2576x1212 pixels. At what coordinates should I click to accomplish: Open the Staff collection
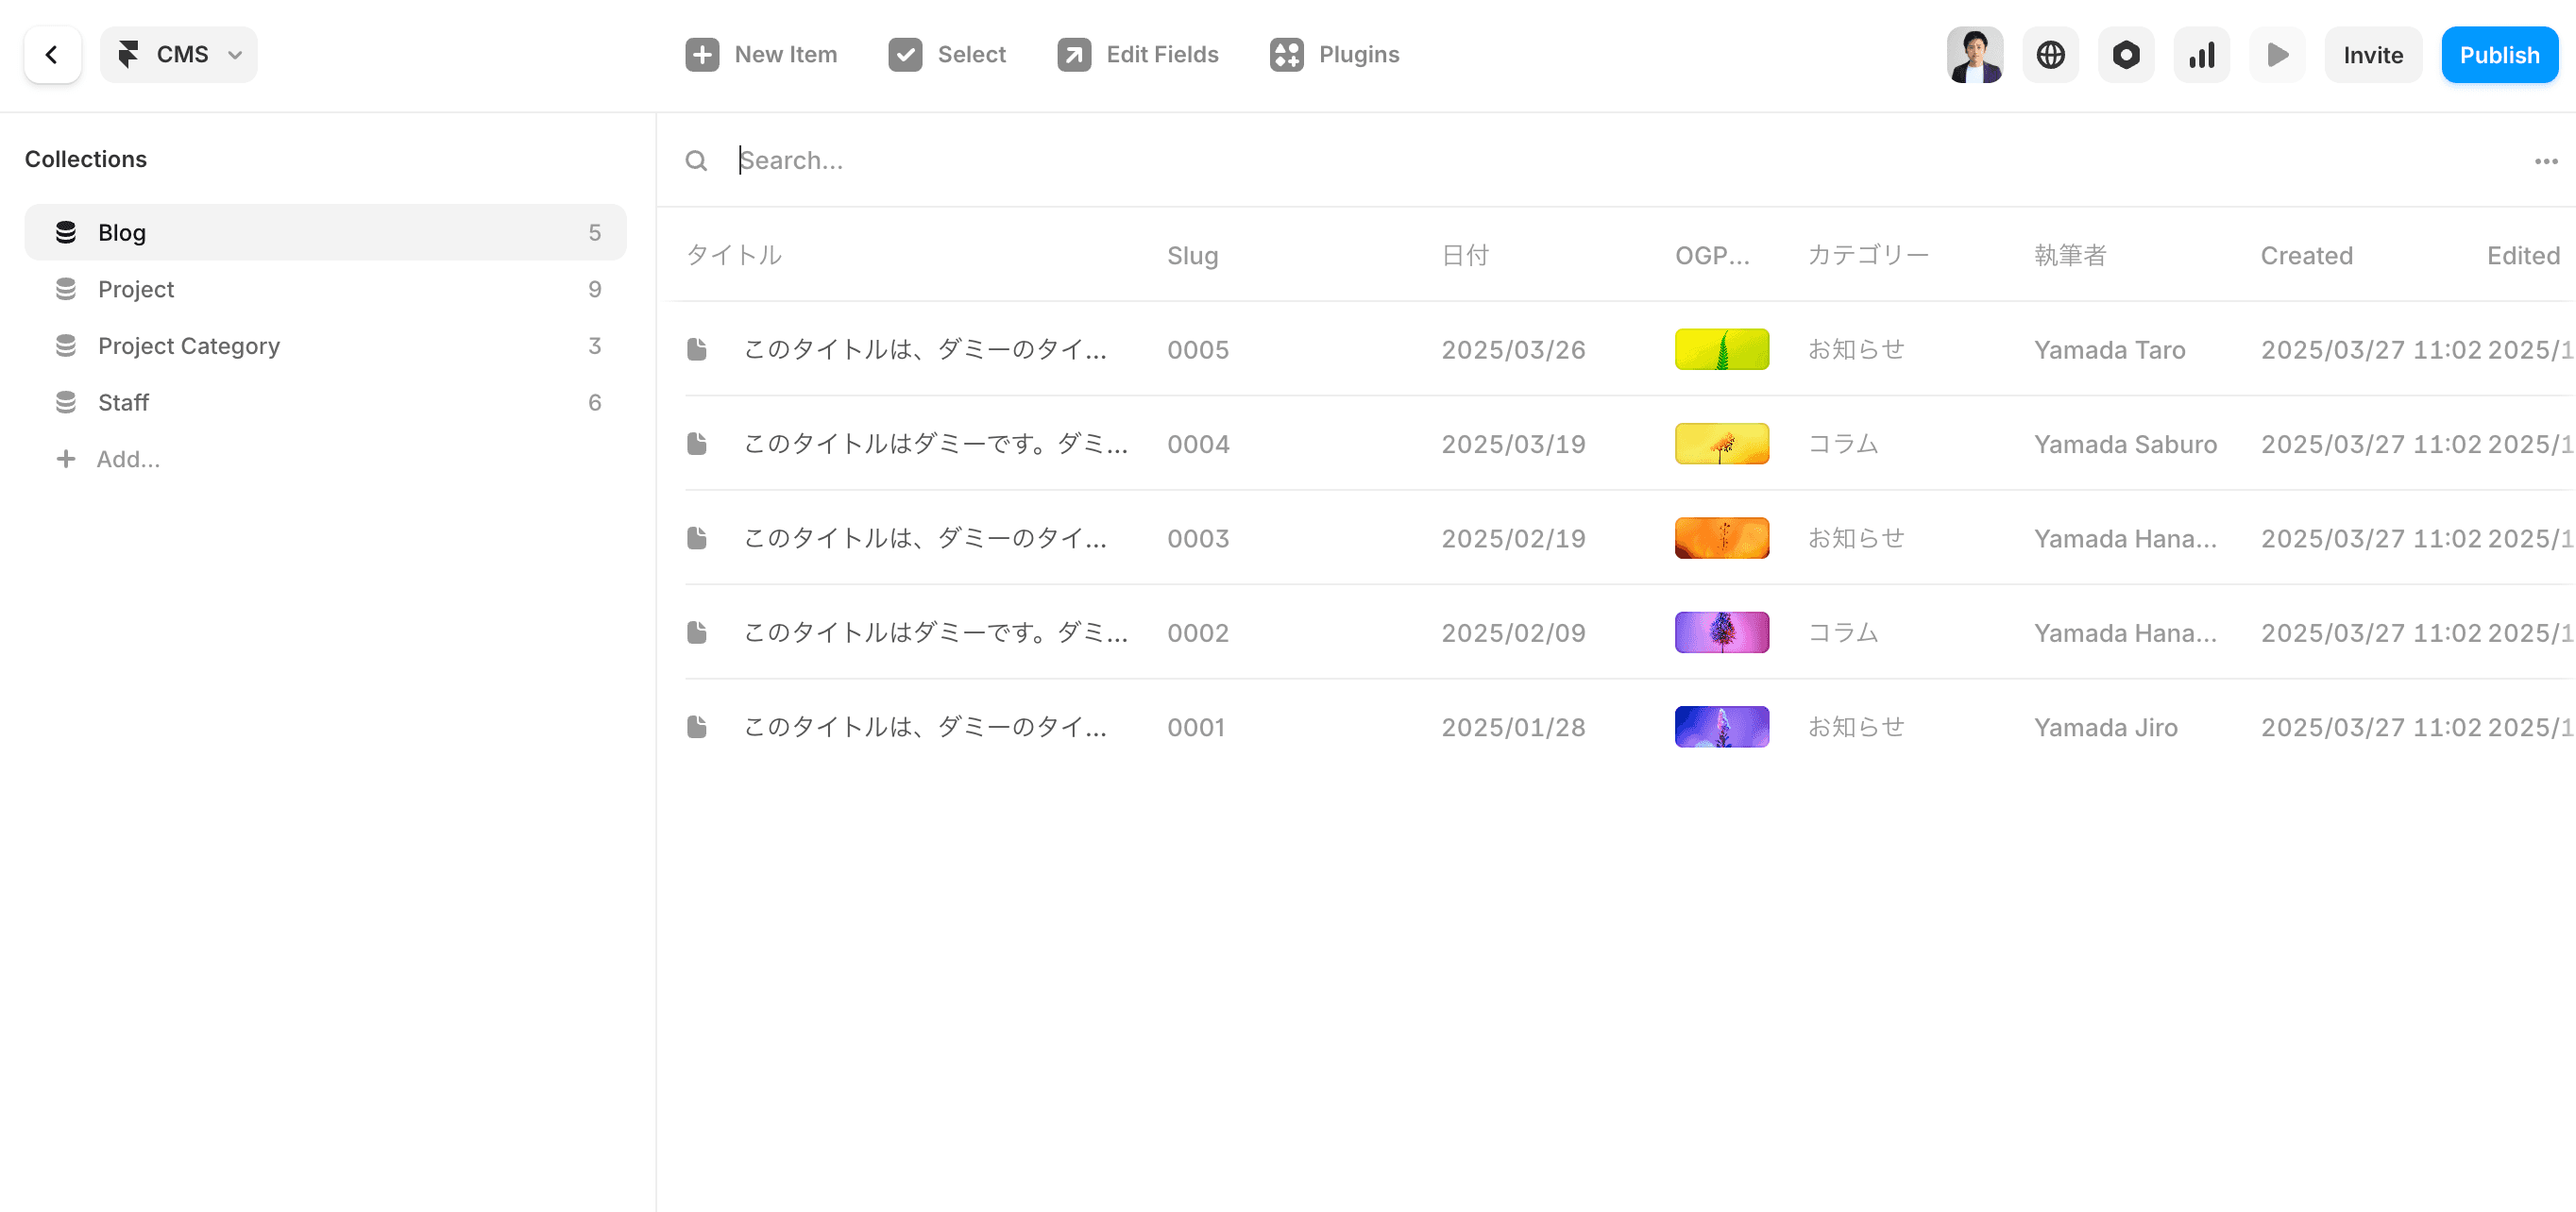[x=123, y=402]
